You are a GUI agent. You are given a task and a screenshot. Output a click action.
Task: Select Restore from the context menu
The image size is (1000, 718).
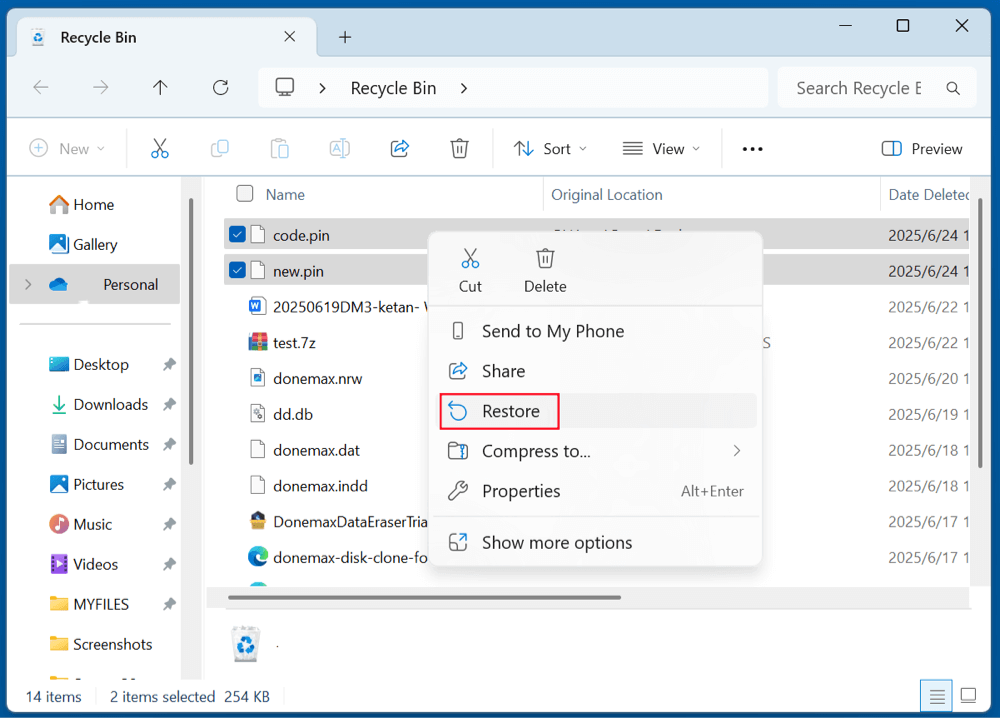[498, 411]
